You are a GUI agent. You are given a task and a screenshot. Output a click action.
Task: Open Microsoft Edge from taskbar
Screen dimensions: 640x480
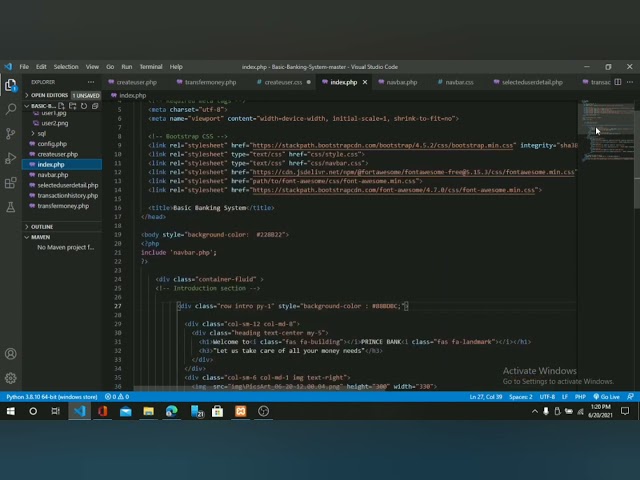click(x=171, y=411)
